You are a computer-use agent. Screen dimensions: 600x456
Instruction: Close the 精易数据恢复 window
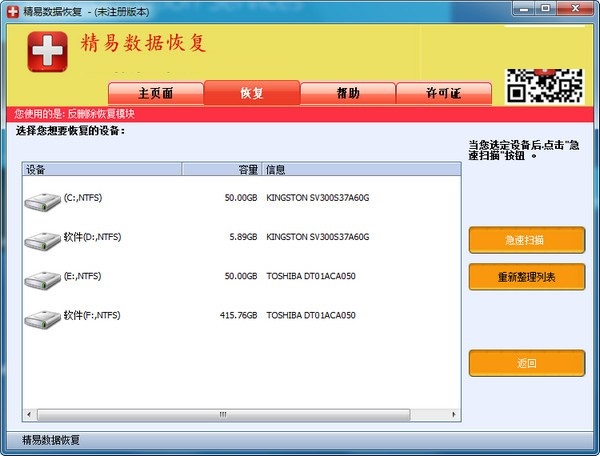click(576, 9)
